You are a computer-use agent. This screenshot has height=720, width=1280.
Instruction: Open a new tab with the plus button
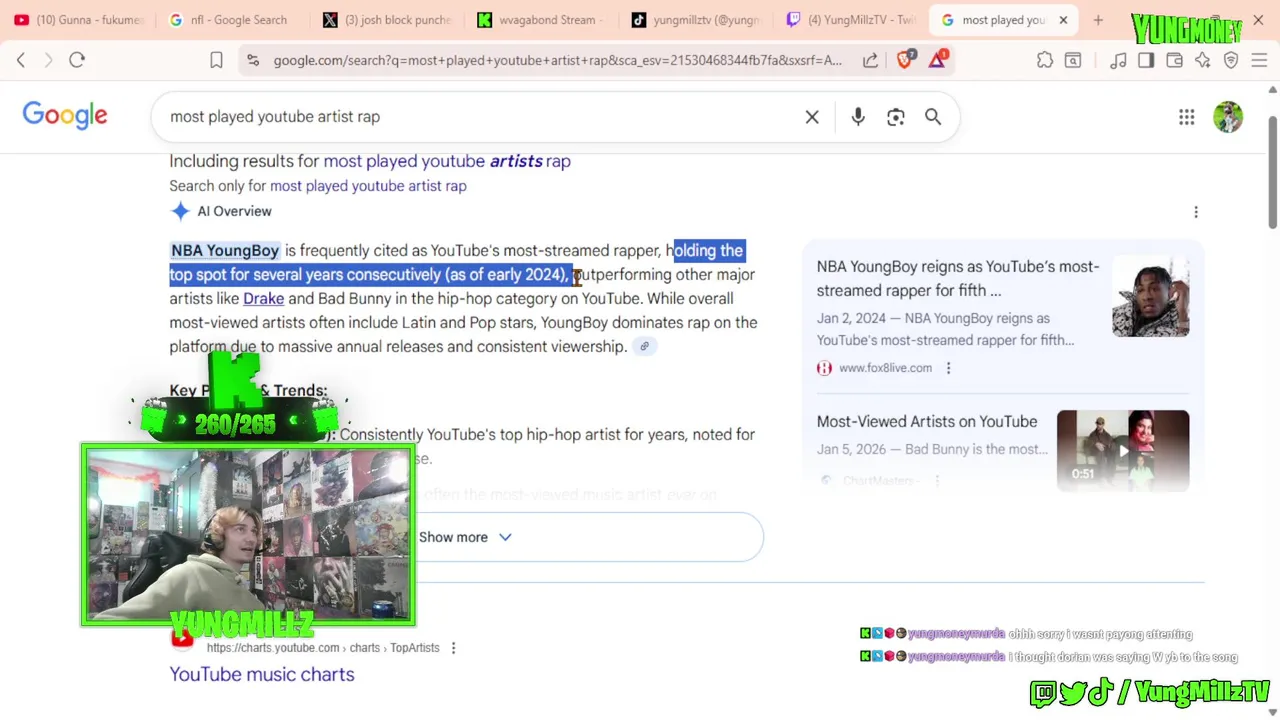click(x=1098, y=20)
